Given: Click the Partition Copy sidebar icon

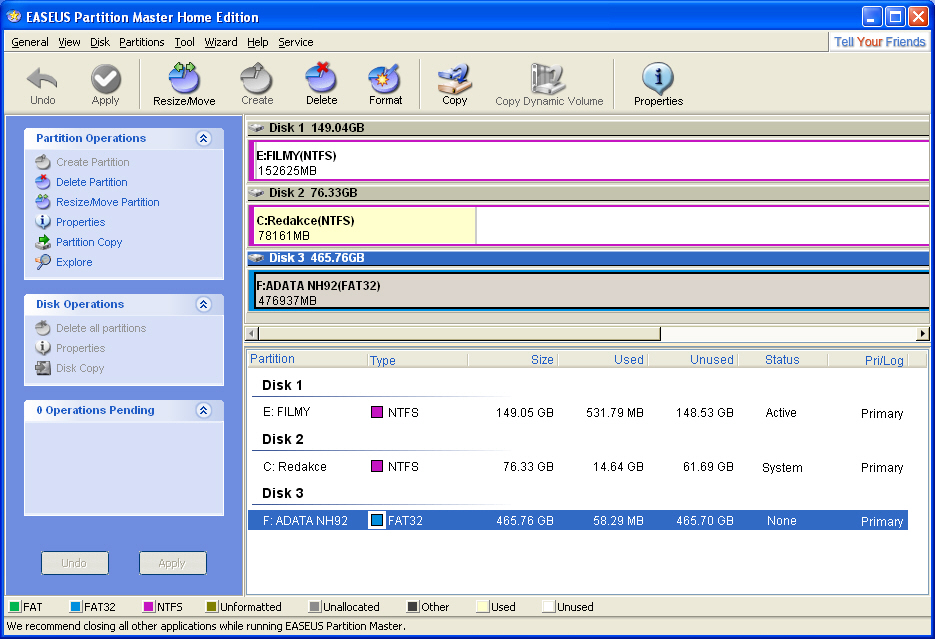Looking at the screenshot, I should (x=43, y=242).
